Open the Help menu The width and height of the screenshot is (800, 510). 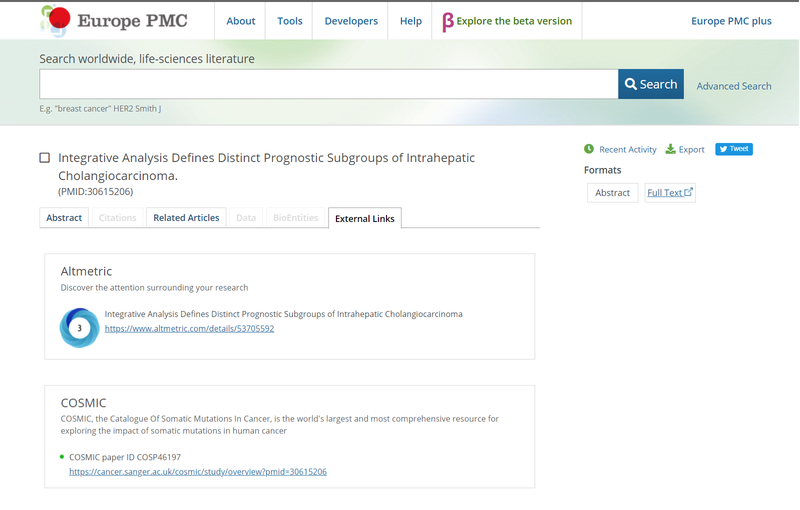(411, 21)
